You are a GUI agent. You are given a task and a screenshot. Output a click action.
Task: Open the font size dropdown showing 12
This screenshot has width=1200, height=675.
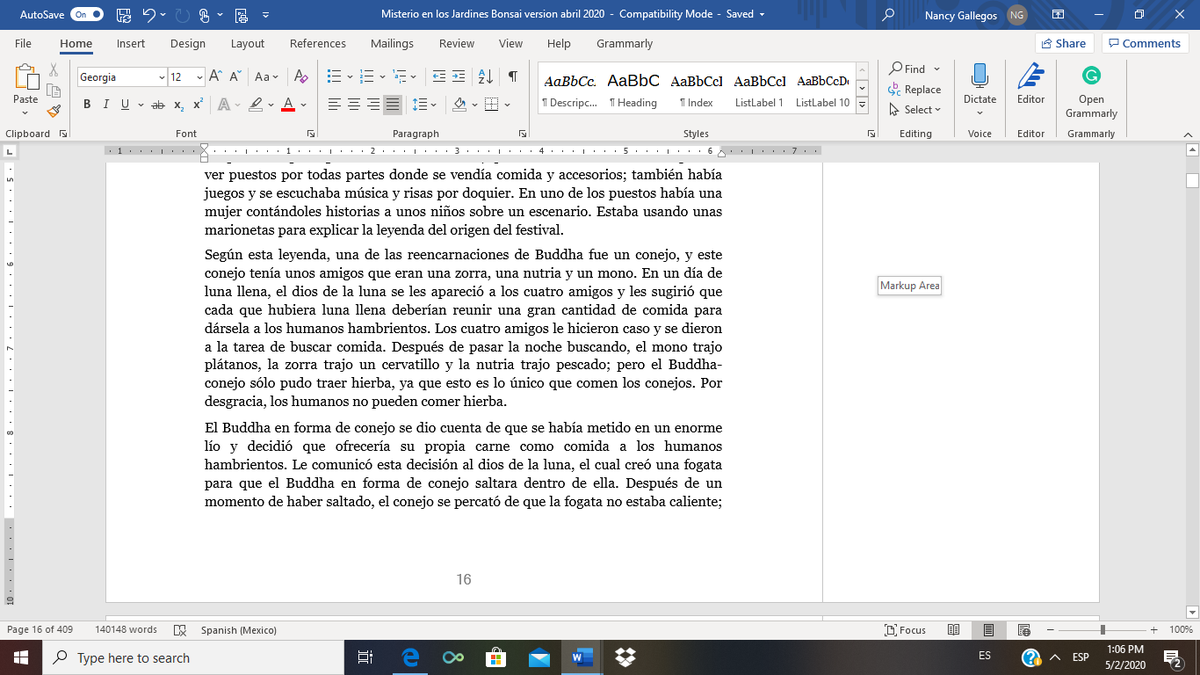click(x=200, y=77)
